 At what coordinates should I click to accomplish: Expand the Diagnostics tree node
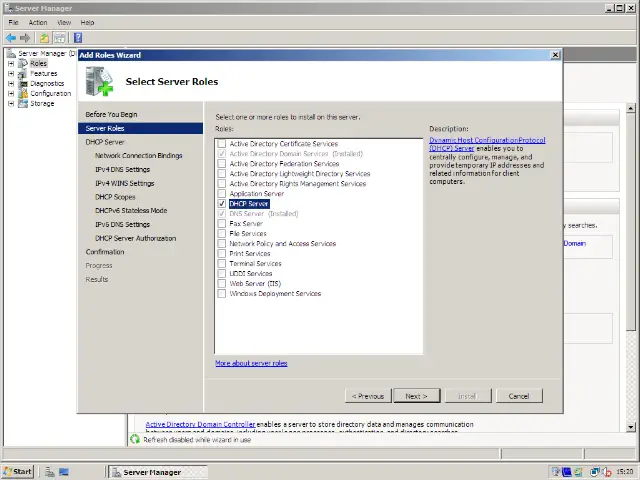click(x=11, y=83)
